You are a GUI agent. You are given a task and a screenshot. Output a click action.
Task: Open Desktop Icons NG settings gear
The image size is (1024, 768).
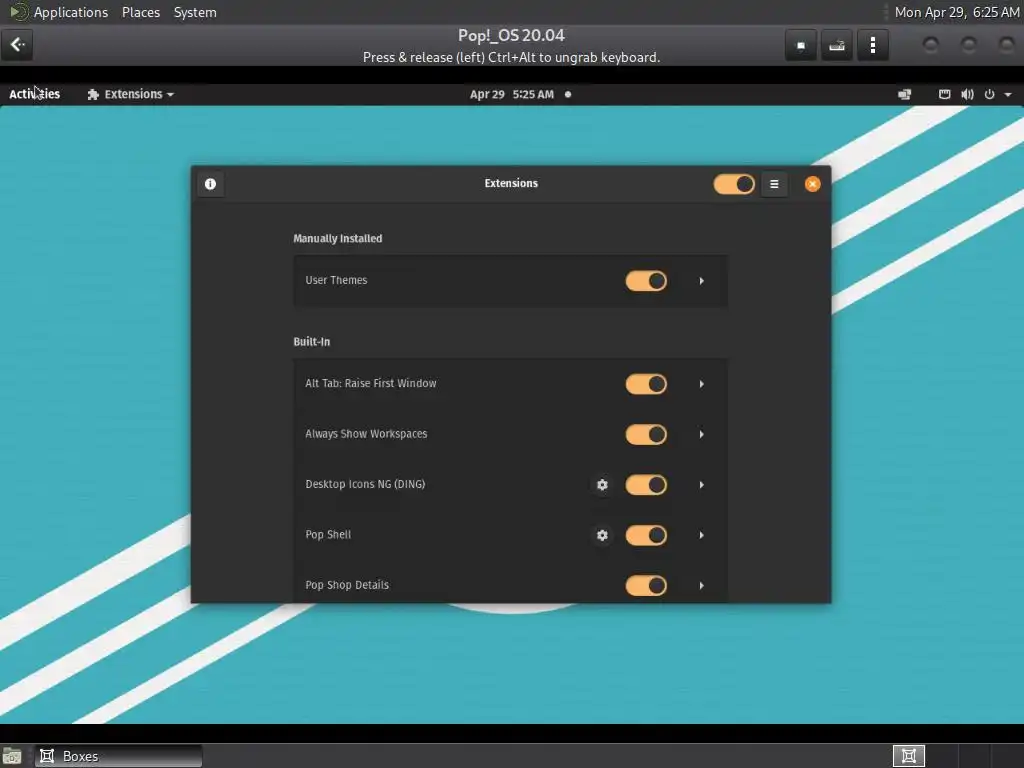[x=602, y=485]
